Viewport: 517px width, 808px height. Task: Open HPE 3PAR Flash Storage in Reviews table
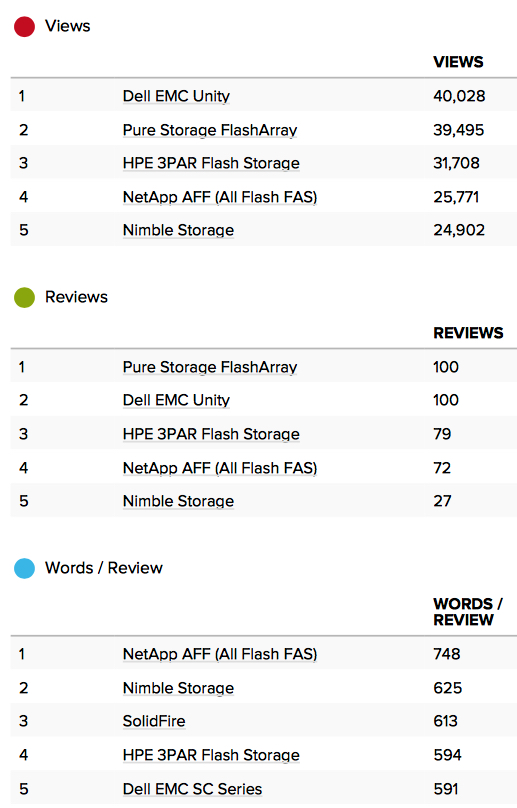point(211,434)
